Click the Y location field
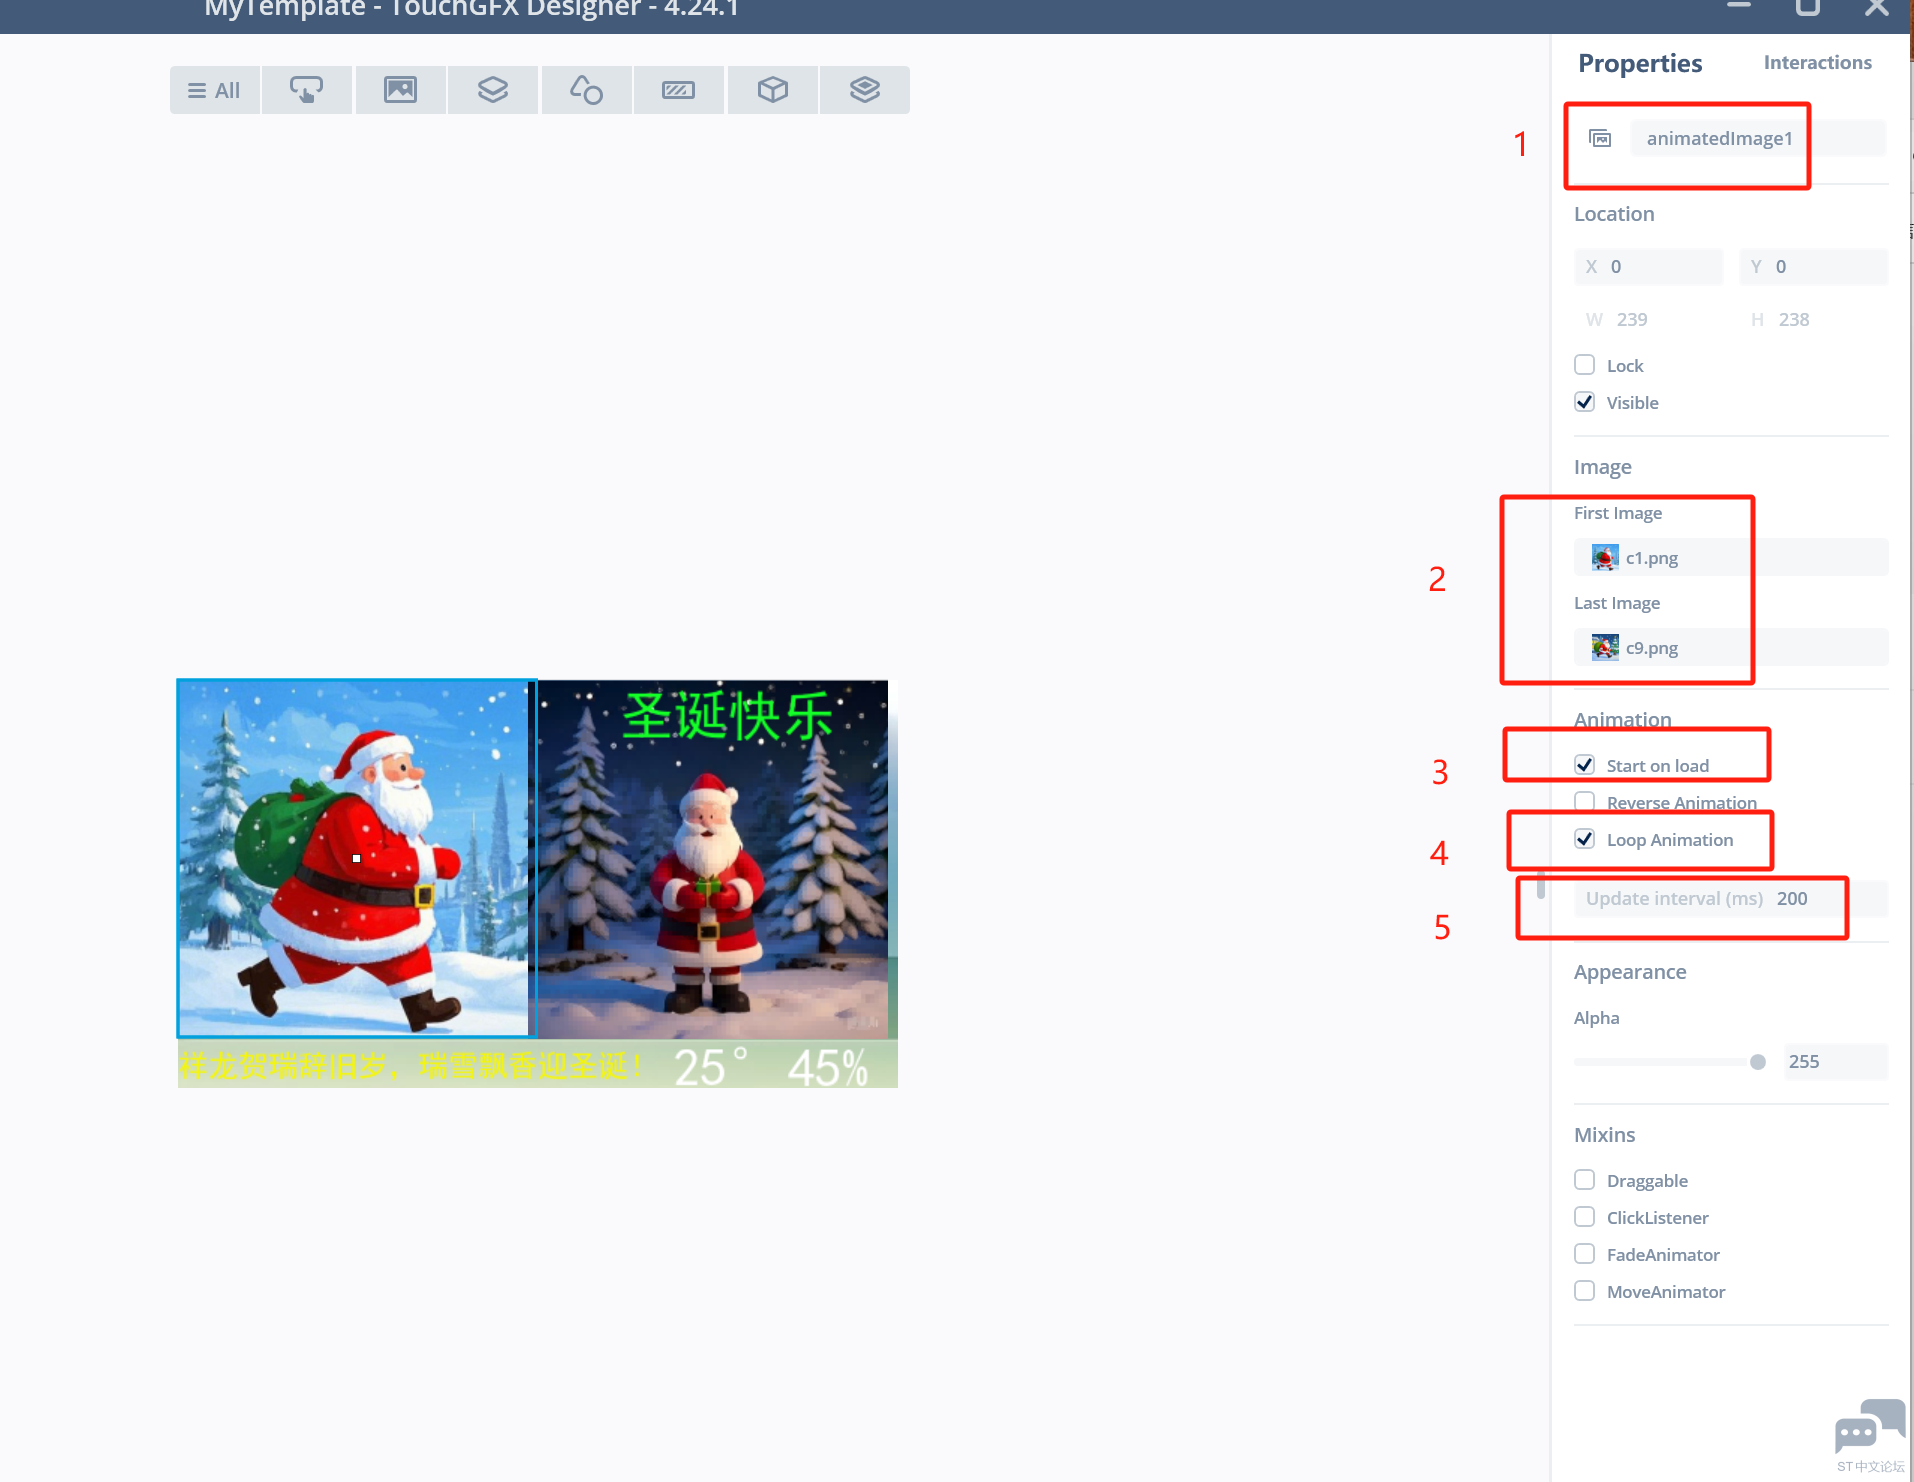Viewport: 1914px width, 1482px height. [1813, 267]
